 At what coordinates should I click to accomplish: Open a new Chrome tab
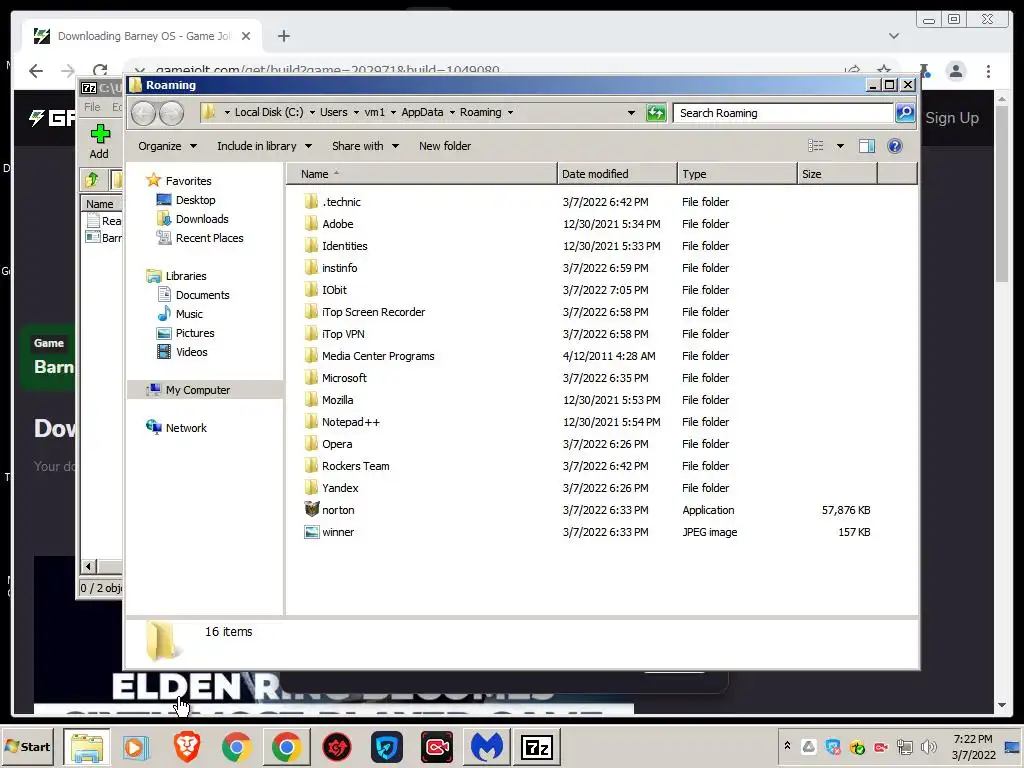(x=283, y=36)
